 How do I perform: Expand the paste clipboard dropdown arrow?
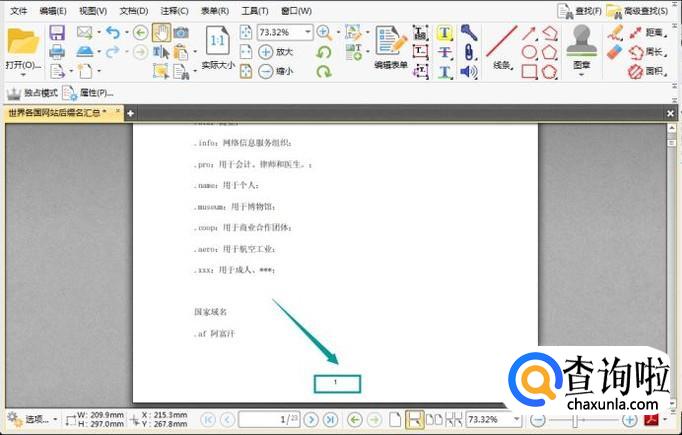tap(194, 52)
